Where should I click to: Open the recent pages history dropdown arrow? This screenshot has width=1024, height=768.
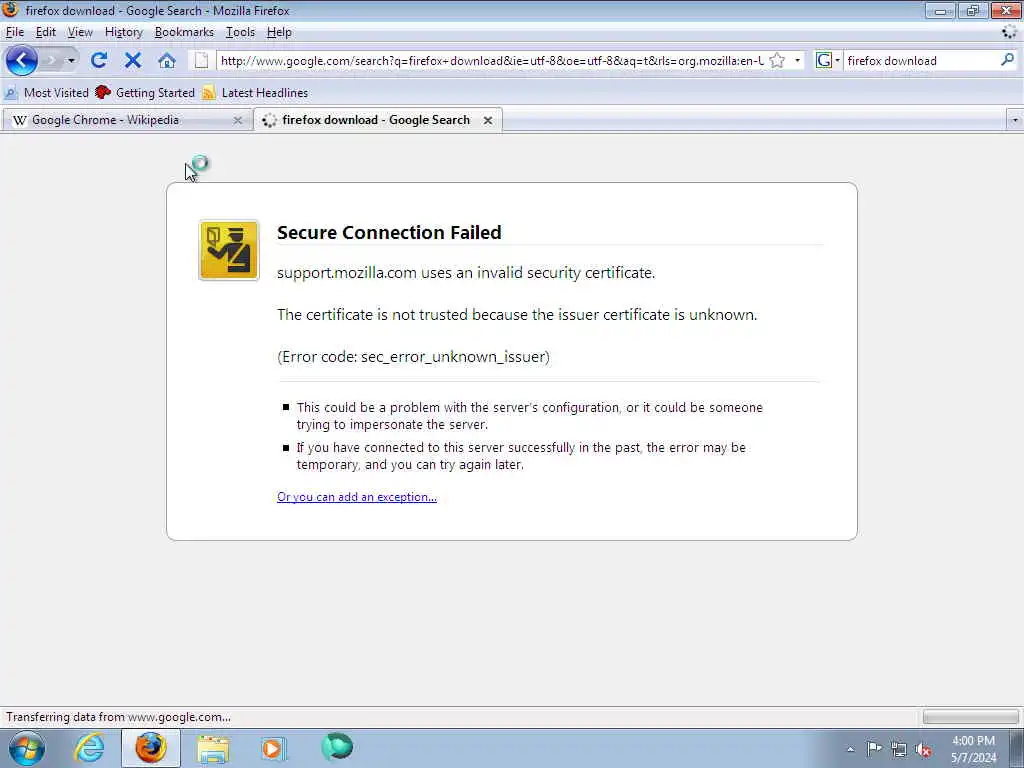[71, 61]
